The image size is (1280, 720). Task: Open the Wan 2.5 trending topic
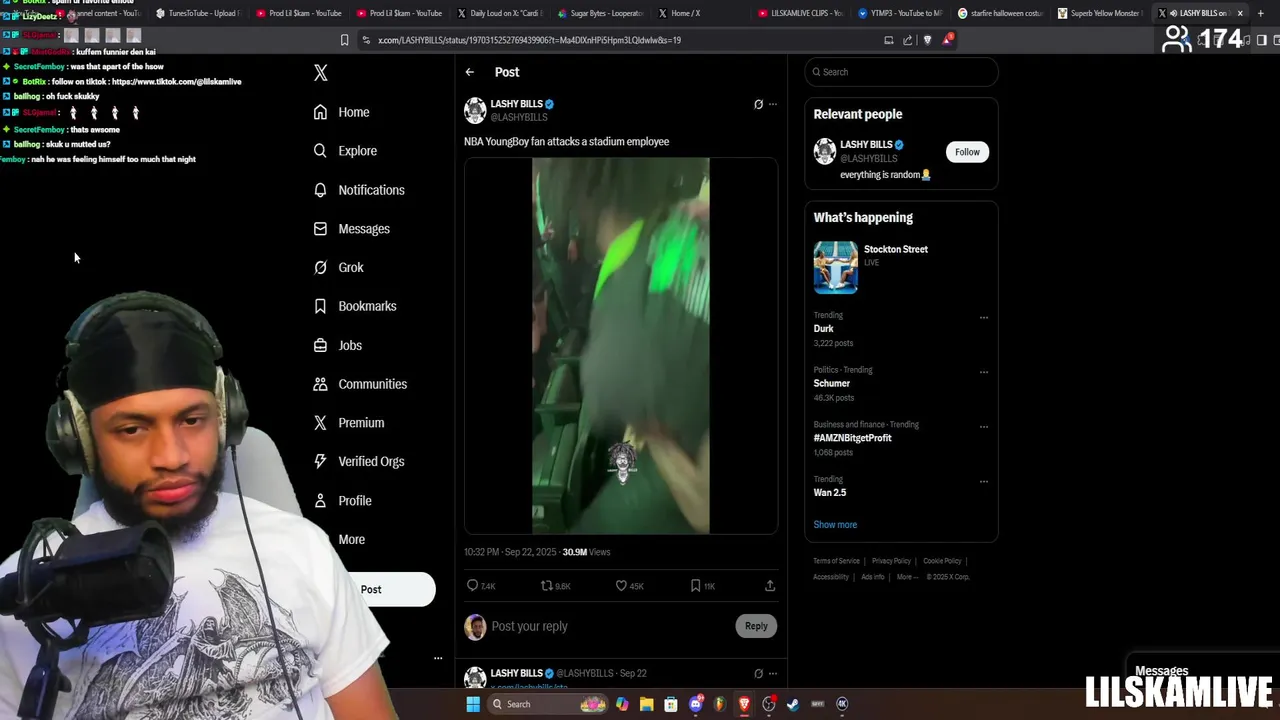coord(829,493)
